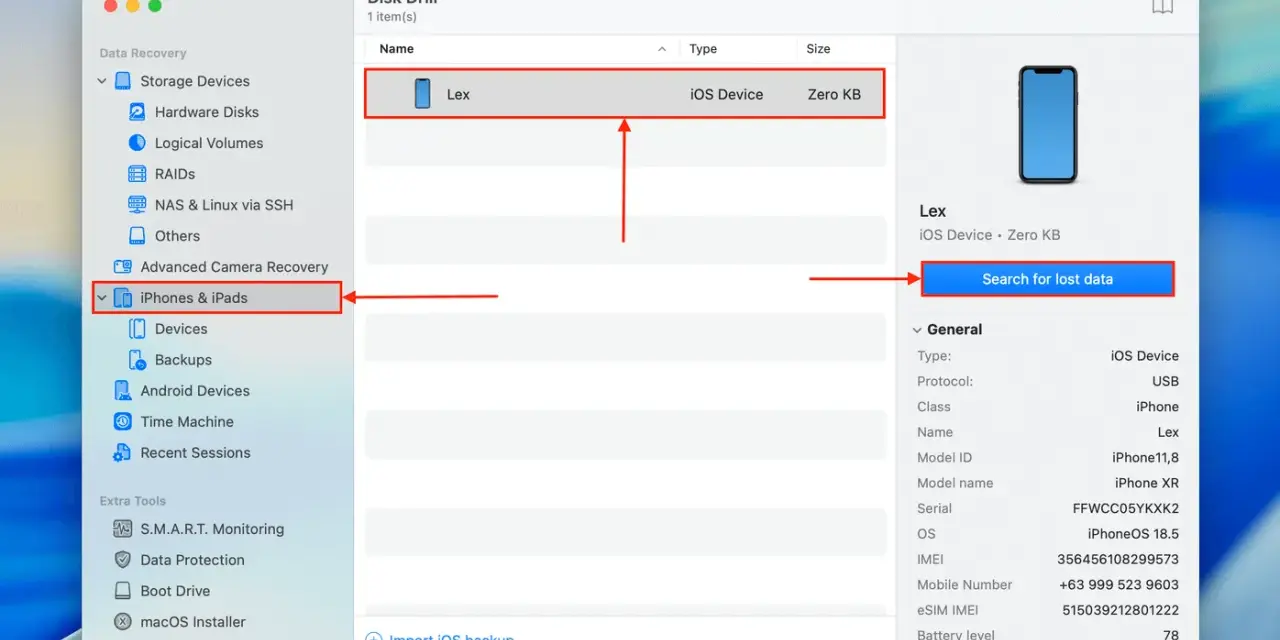Click the NAS & Linux via SSH icon
Viewport: 1280px width, 640px height.
point(137,205)
